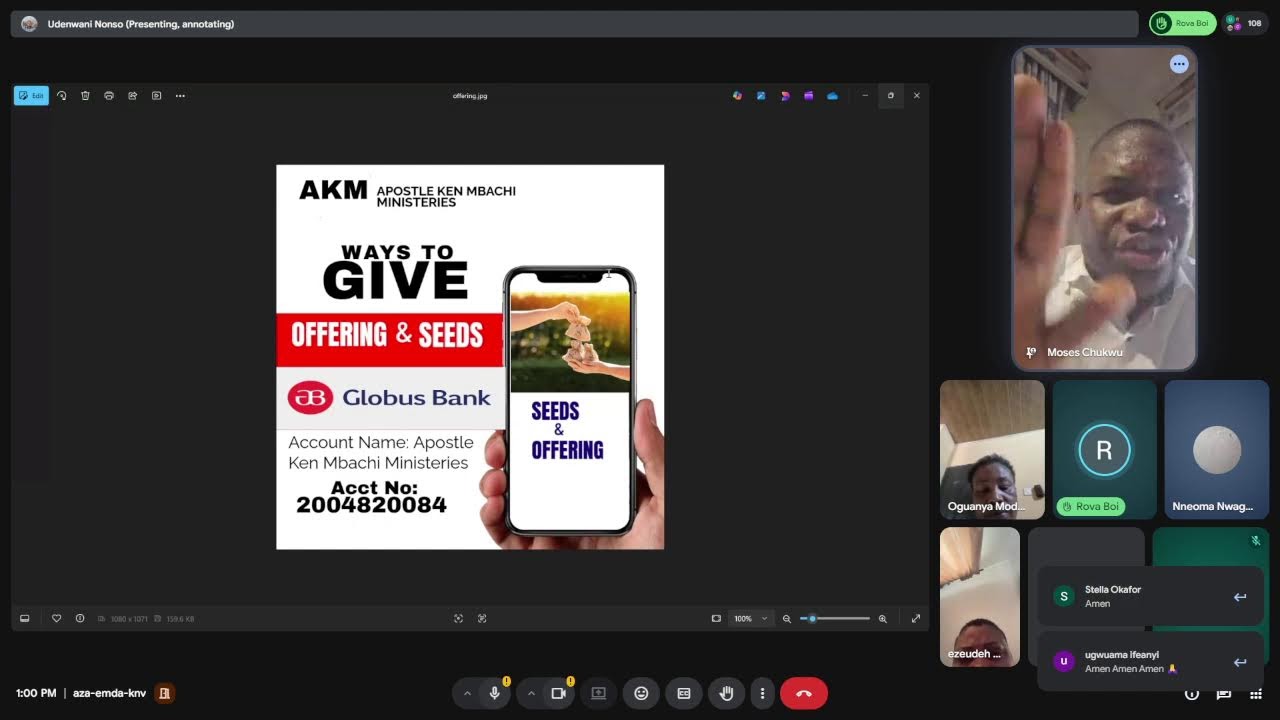The width and height of the screenshot is (1280, 720).
Task: Open more options in Meet controls
Action: (762, 693)
